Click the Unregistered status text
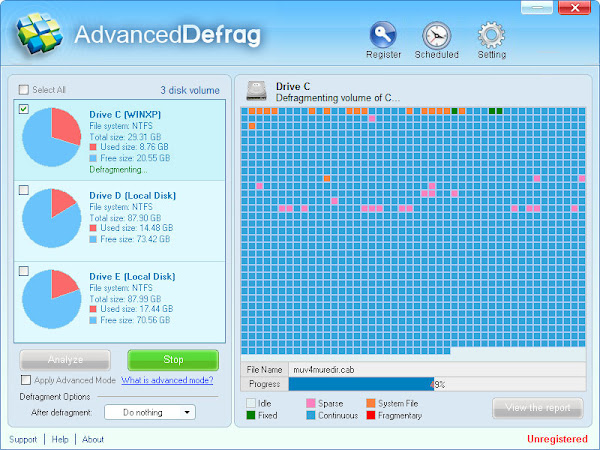 point(557,439)
